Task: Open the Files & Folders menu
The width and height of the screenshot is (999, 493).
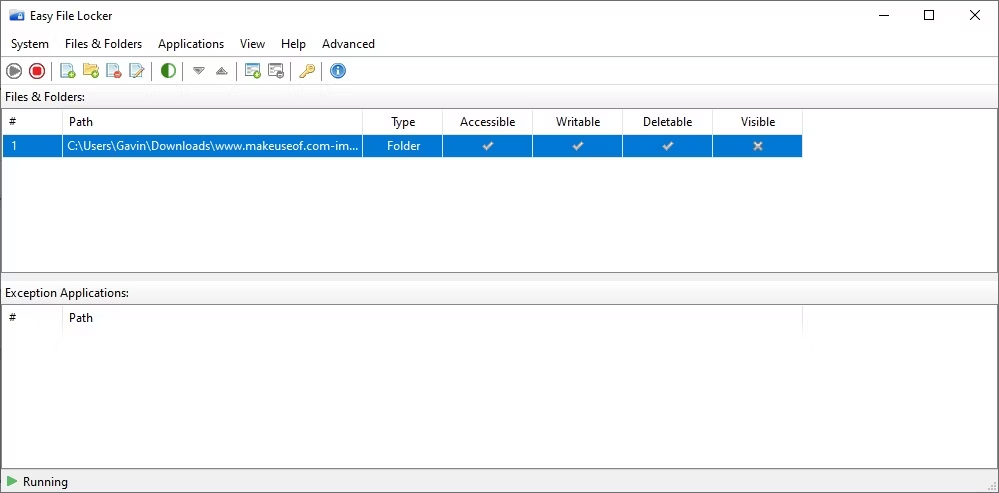Action: [103, 44]
